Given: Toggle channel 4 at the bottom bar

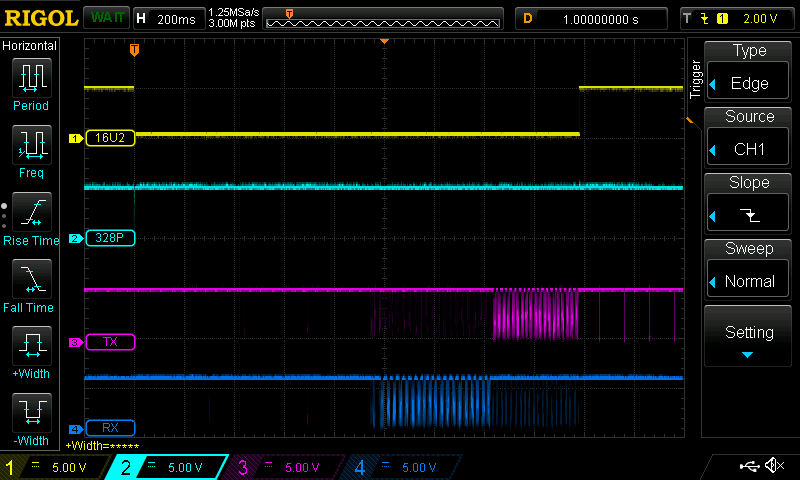Looking at the screenshot, I should [x=400, y=467].
